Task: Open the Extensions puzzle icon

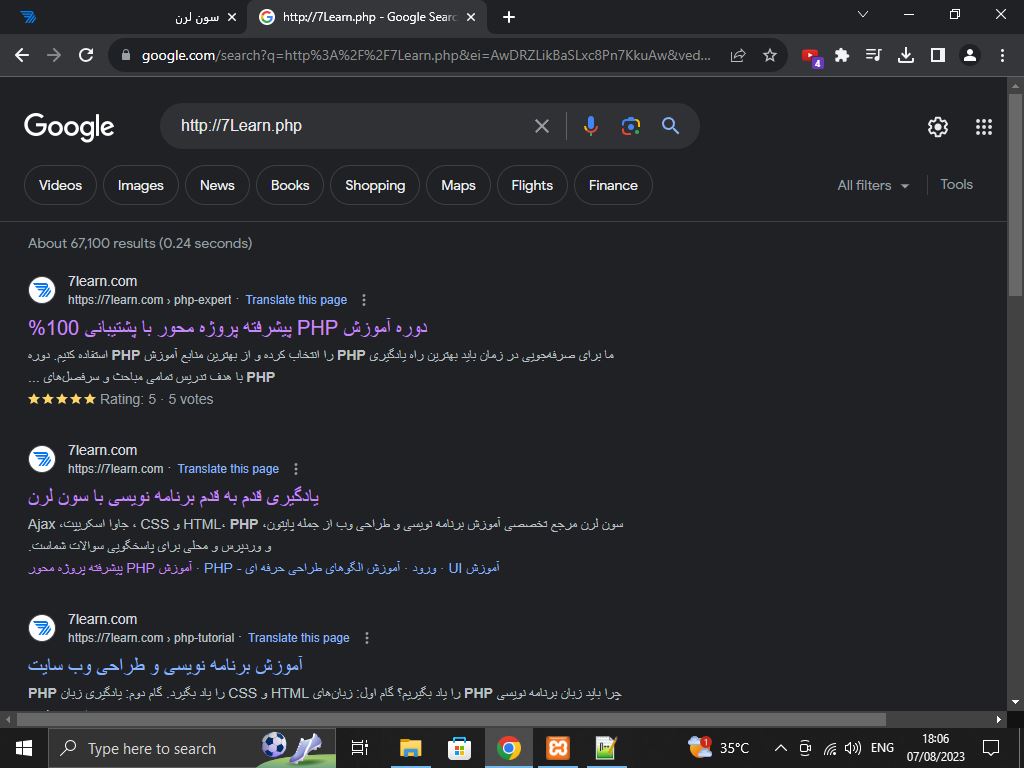Action: [x=842, y=56]
